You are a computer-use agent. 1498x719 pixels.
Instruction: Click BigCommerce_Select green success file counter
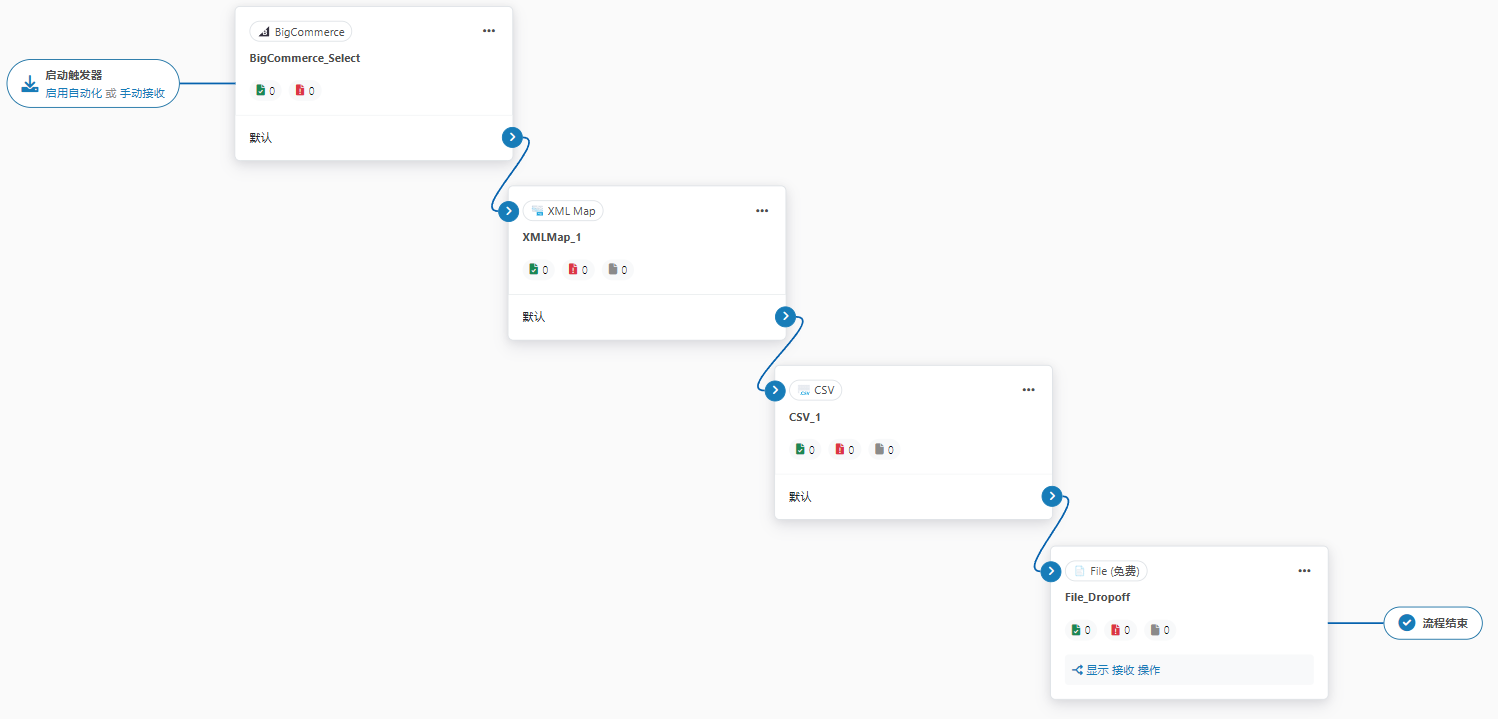click(x=265, y=91)
